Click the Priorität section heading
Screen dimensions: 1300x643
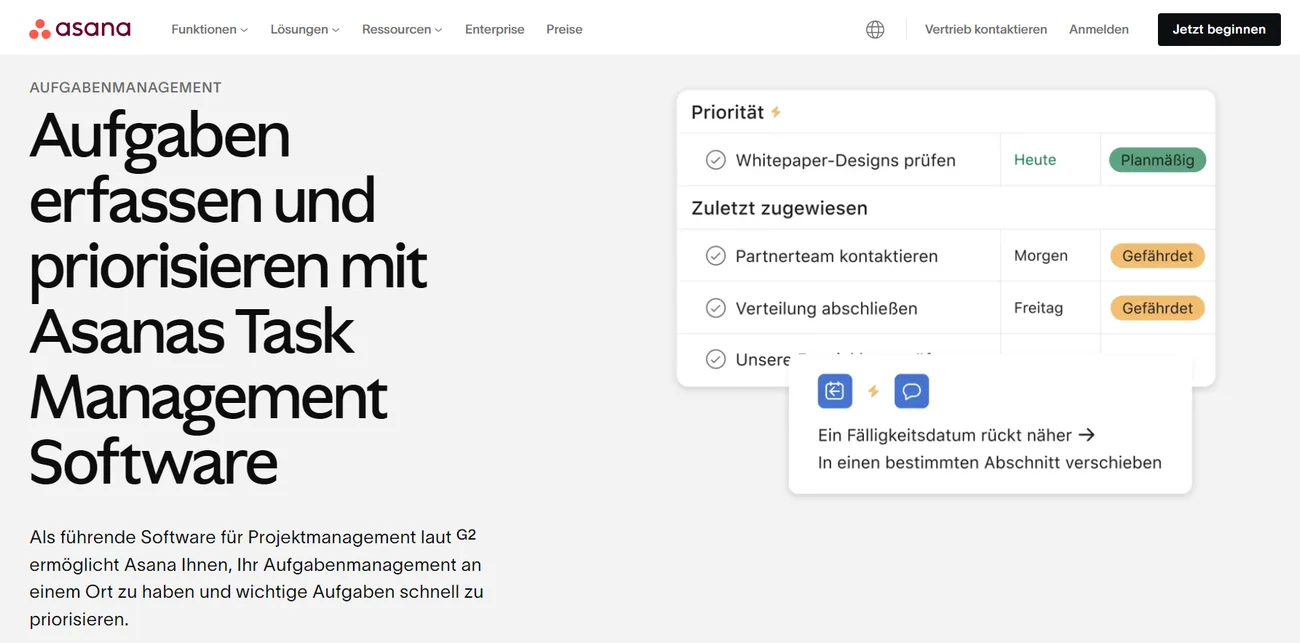click(x=727, y=112)
